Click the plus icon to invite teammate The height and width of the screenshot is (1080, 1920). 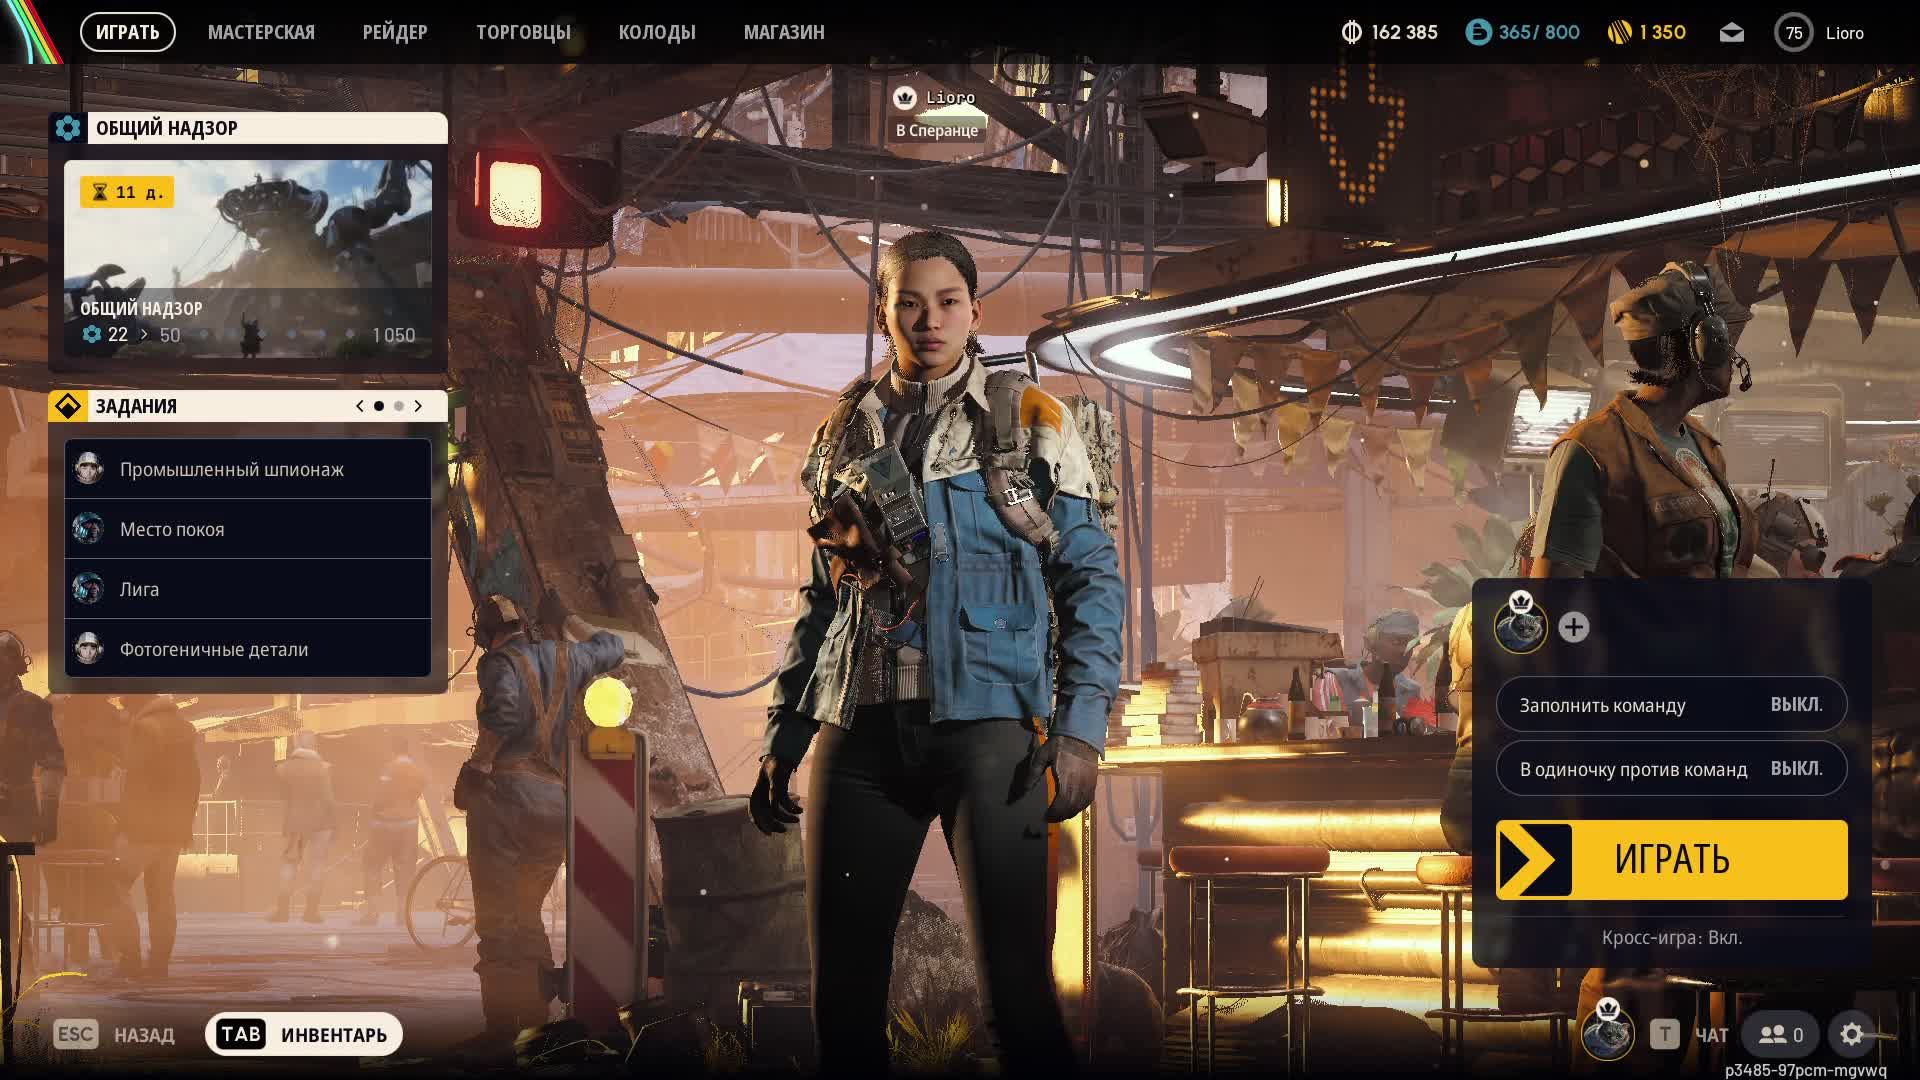pyautogui.click(x=1573, y=627)
